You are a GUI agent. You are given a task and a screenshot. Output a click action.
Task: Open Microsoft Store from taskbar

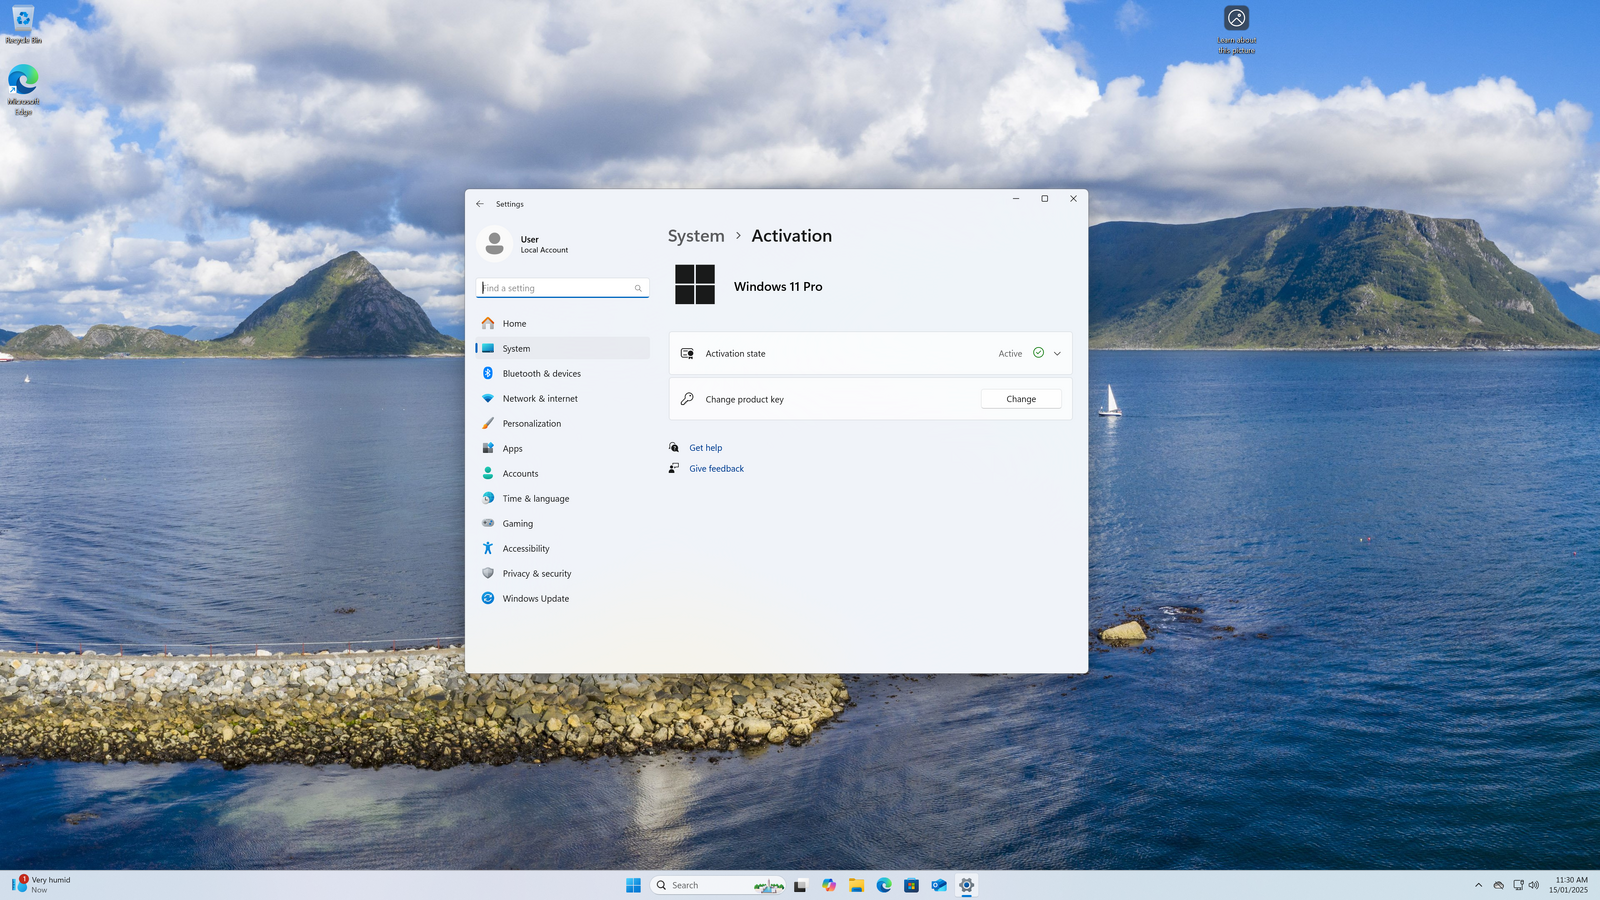click(x=911, y=885)
